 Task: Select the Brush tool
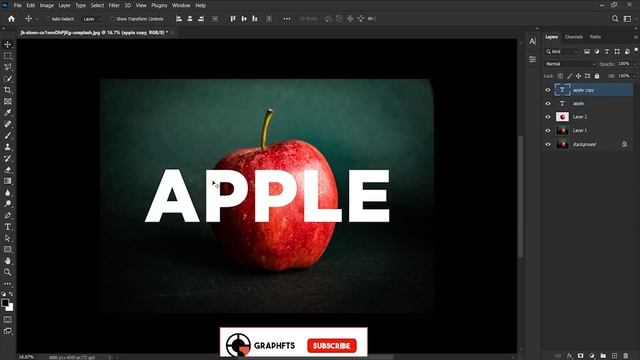tap(7, 136)
